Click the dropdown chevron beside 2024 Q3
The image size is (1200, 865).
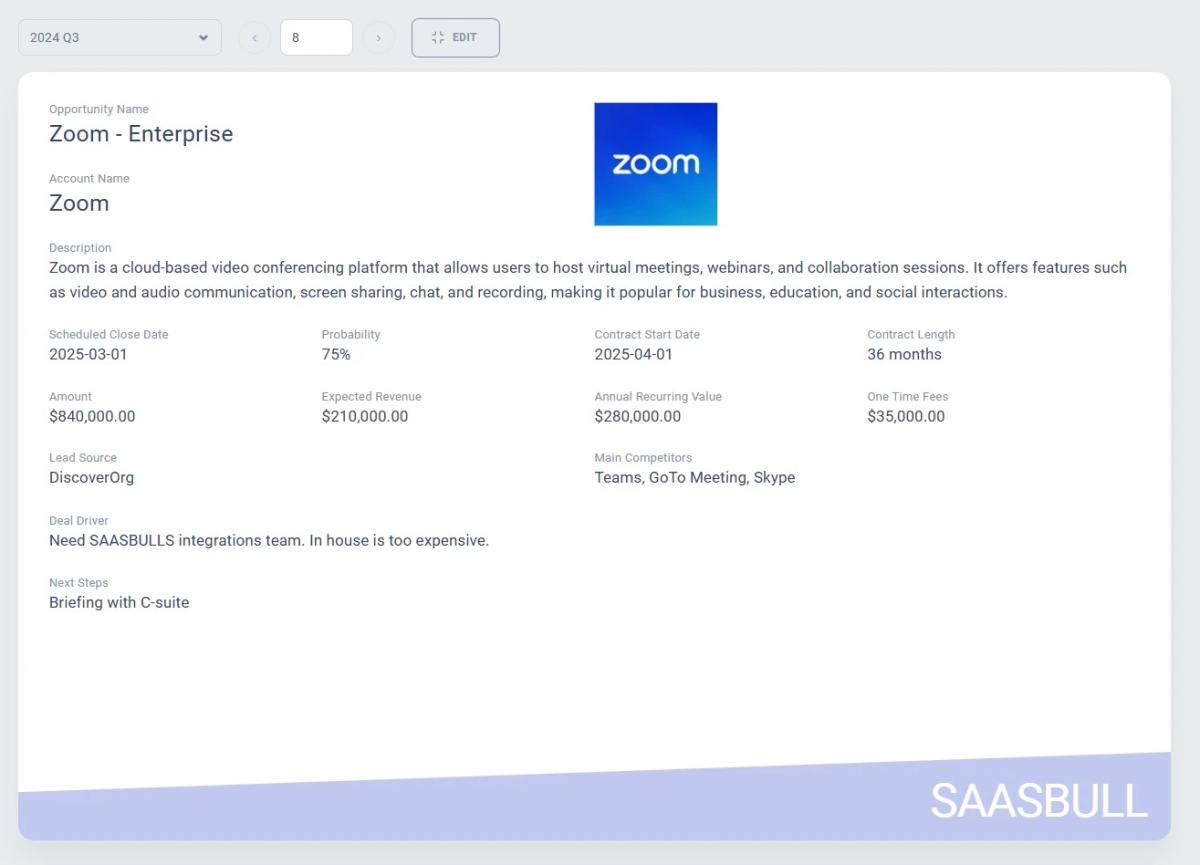pyautogui.click(x=203, y=38)
